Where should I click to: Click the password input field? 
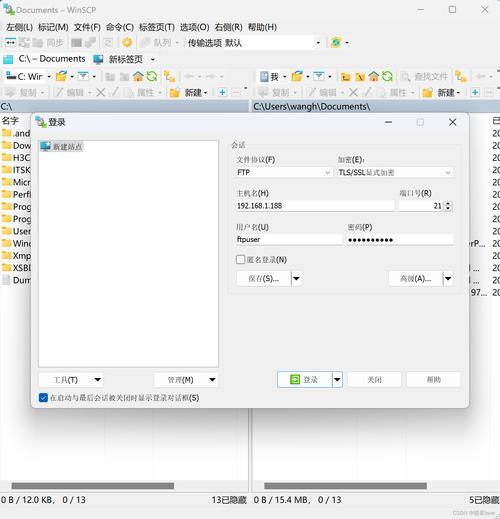click(x=400, y=240)
